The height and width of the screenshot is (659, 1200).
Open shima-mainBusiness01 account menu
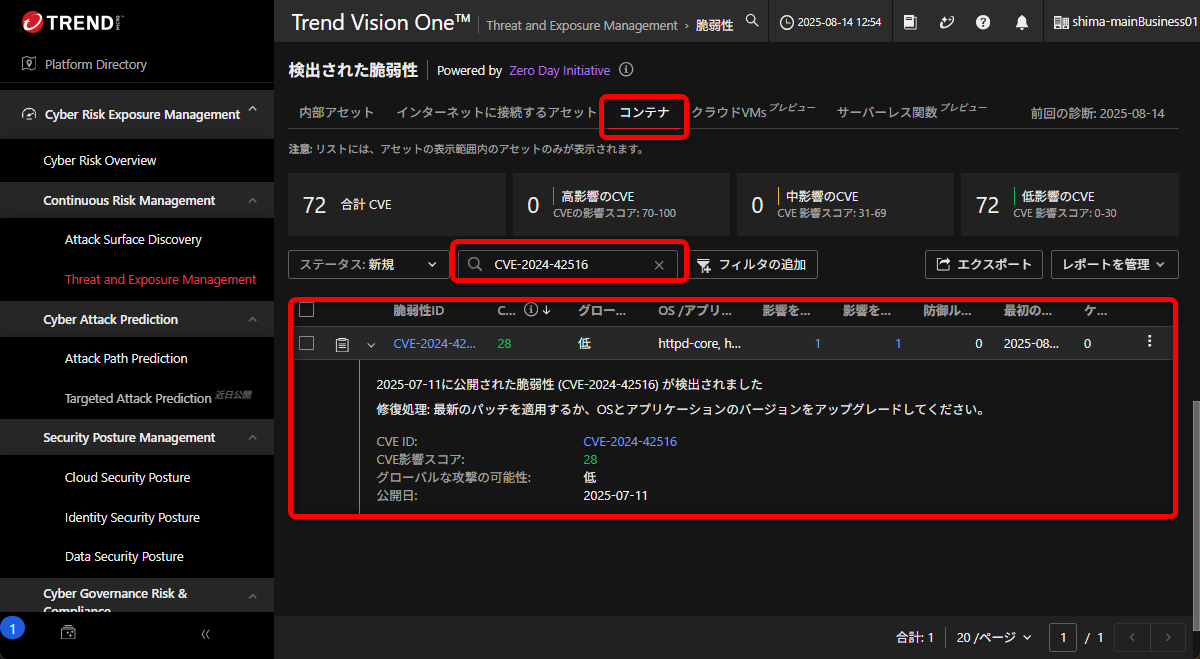1125,22
